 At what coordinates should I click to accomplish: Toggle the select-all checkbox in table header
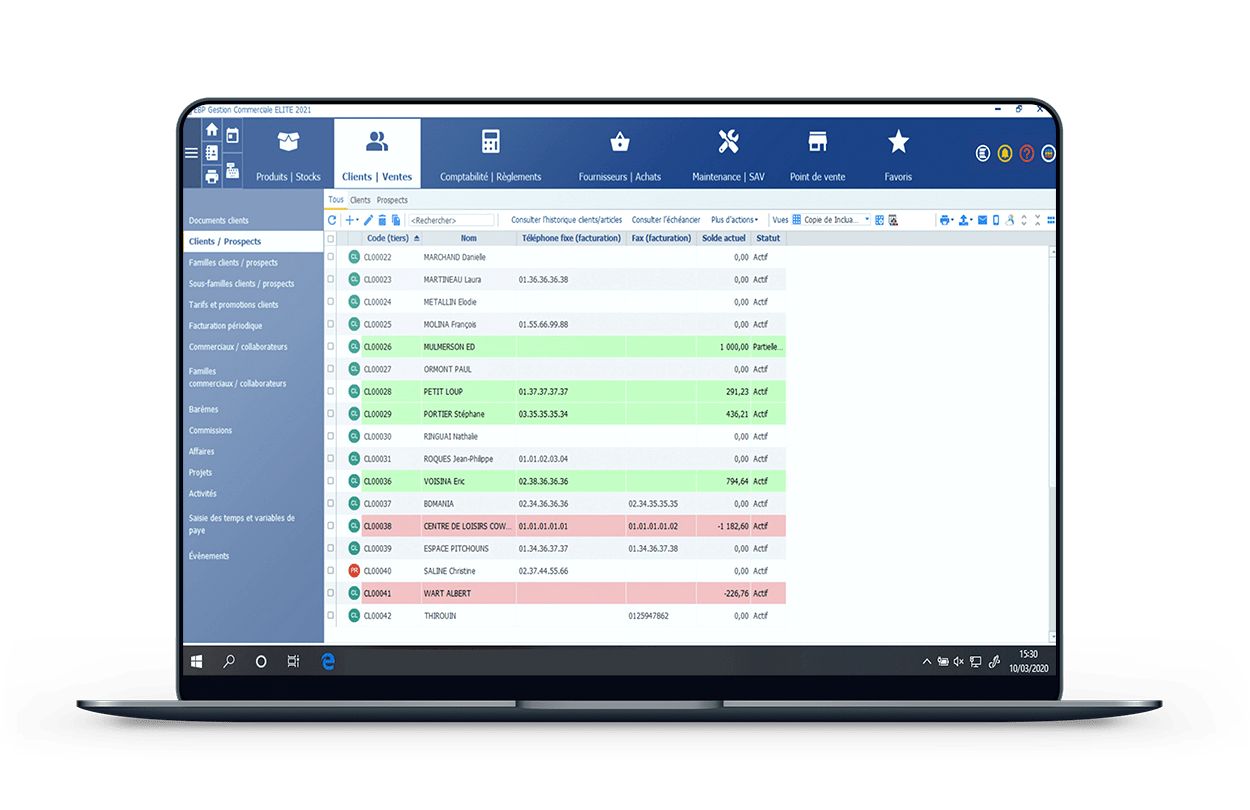(331, 239)
